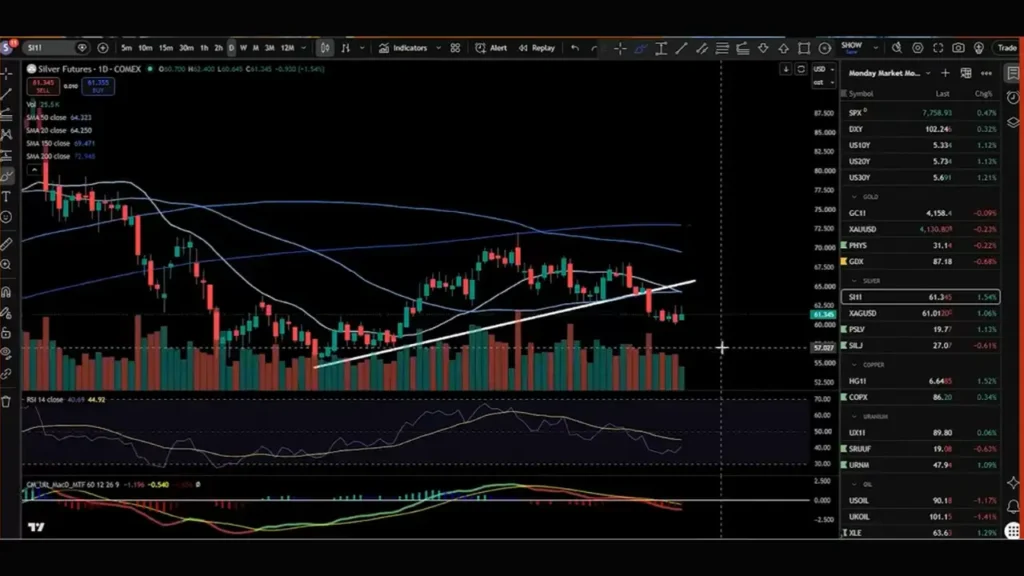Viewport: 1024px width, 576px height.
Task: Open the USD currency dropdown
Action: tap(823, 69)
